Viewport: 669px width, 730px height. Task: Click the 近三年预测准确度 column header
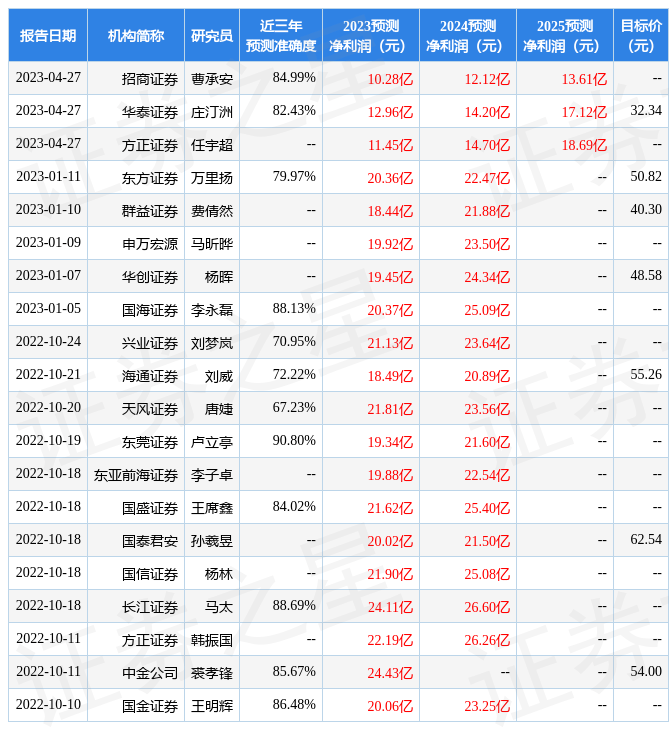[x=281, y=35]
